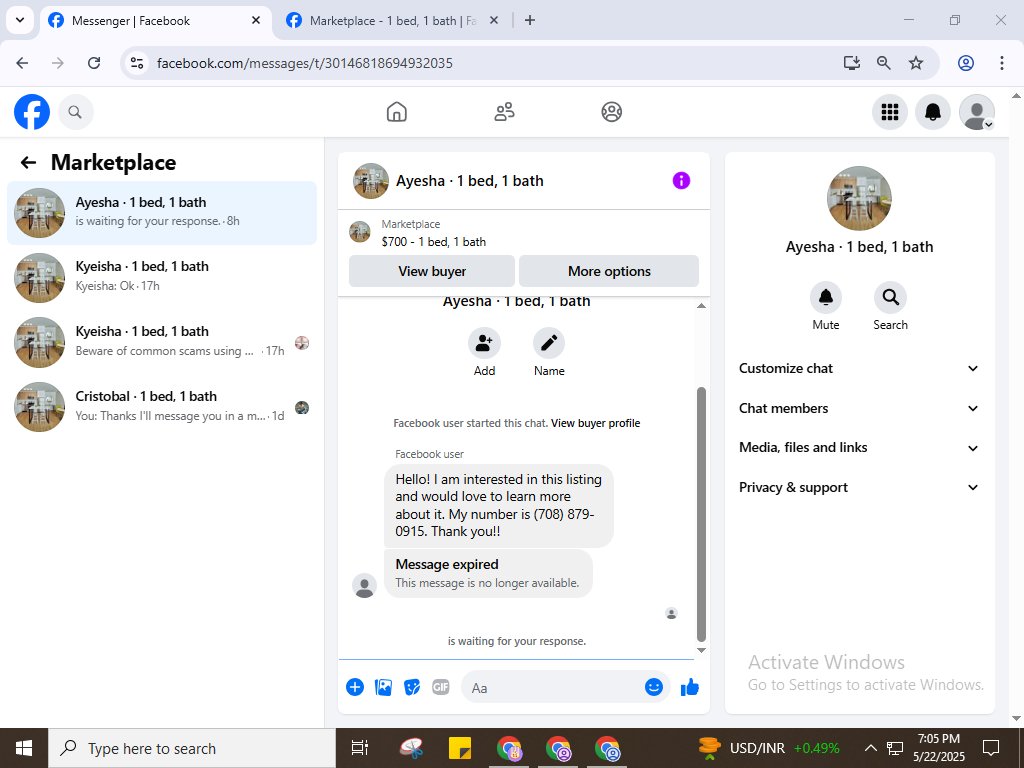Open the Chrome profile icon
Viewport: 1024px width, 768px height.
[x=966, y=63]
